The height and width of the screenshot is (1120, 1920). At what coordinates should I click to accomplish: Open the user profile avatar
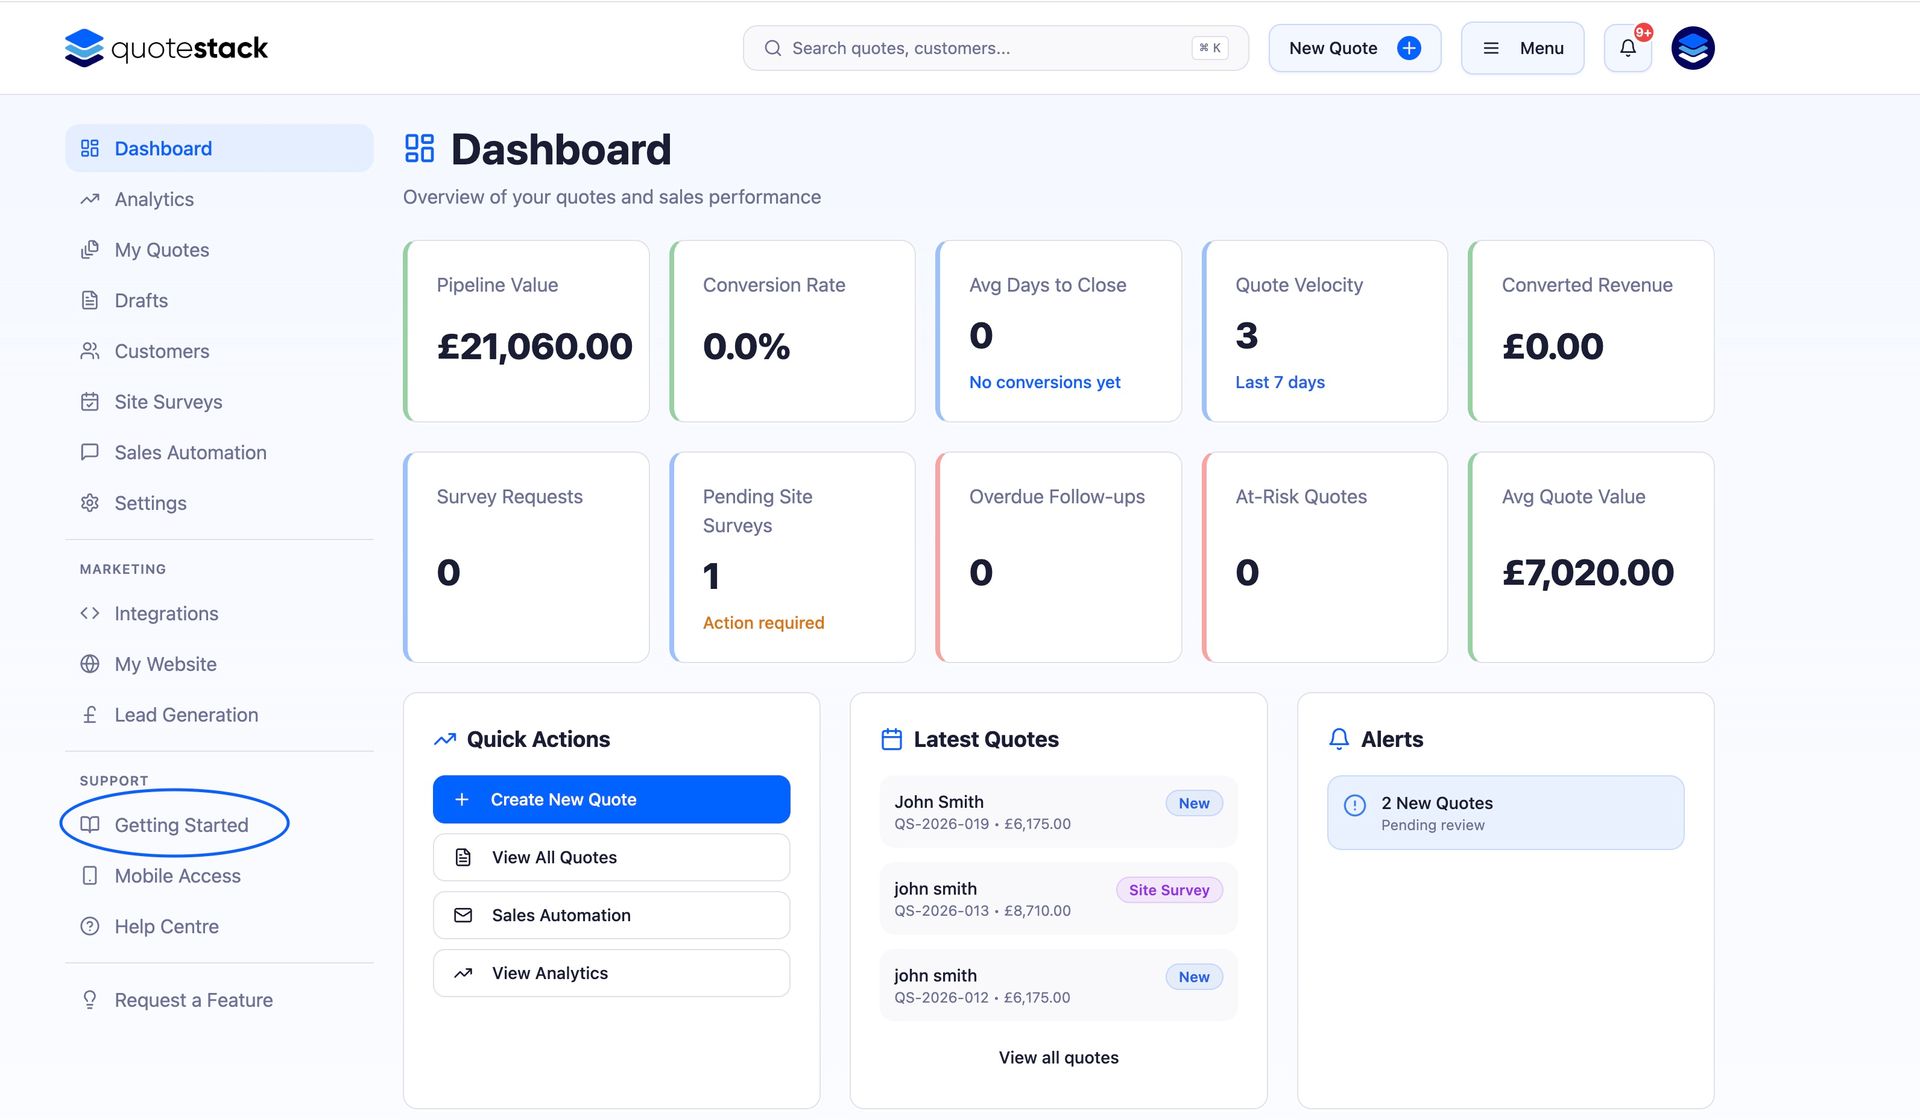(x=1692, y=48)
